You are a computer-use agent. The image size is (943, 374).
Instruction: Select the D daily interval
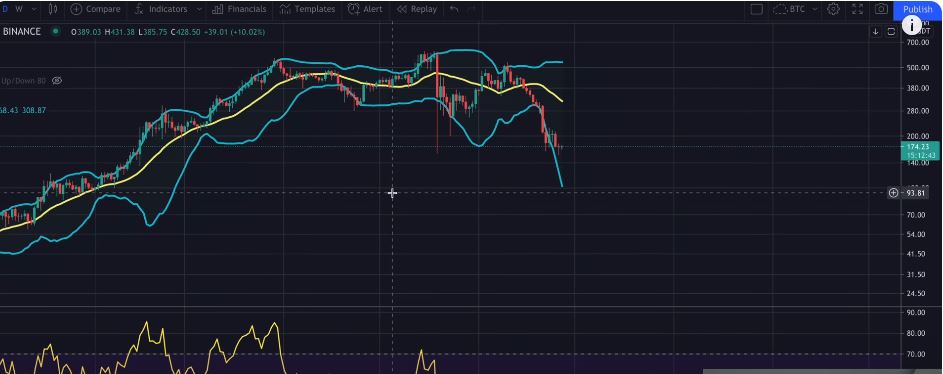5,9
